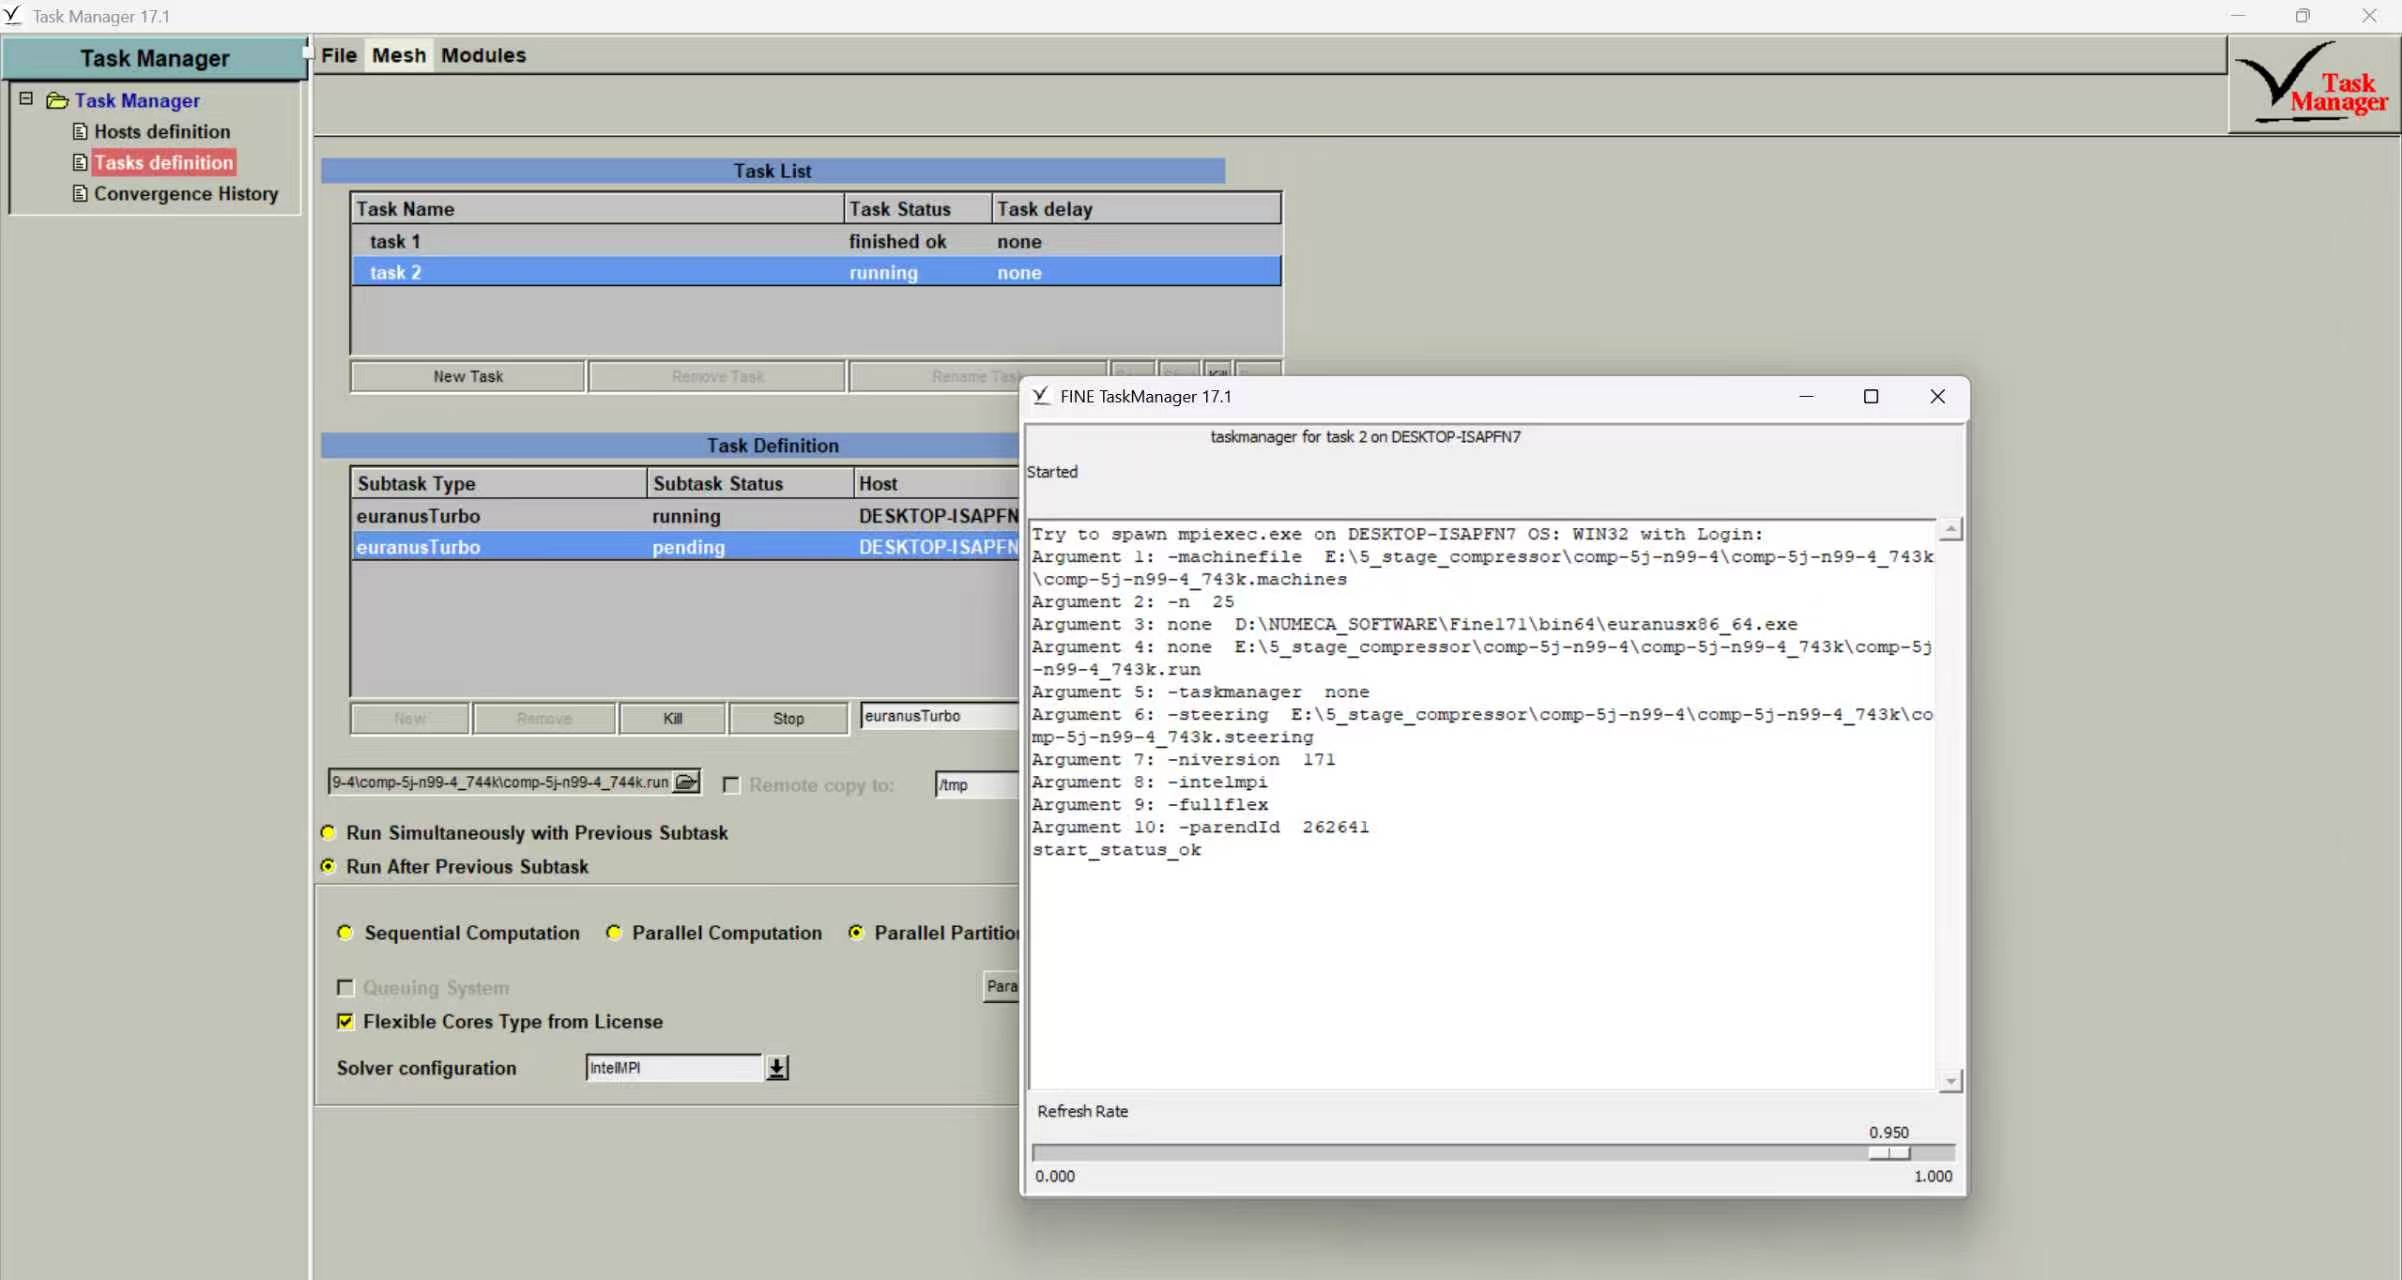Click the Task Name column header
The width and height of the screenshot is (2402, 1280).
coord(597,209)
